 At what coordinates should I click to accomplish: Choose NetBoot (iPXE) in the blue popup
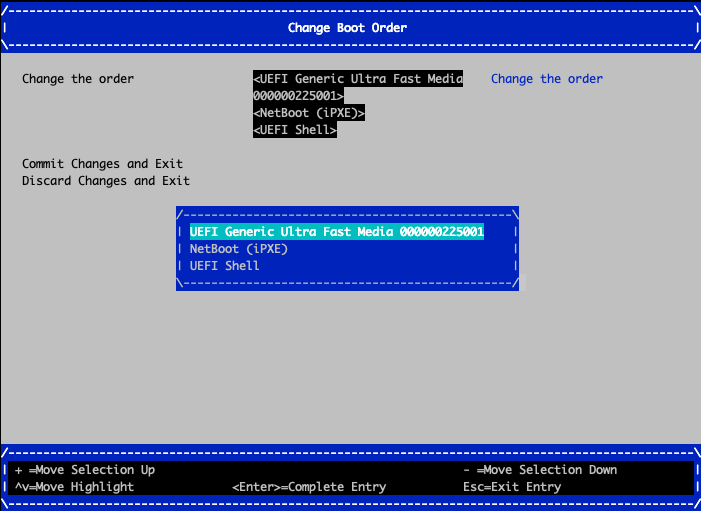tap(238, 248)
